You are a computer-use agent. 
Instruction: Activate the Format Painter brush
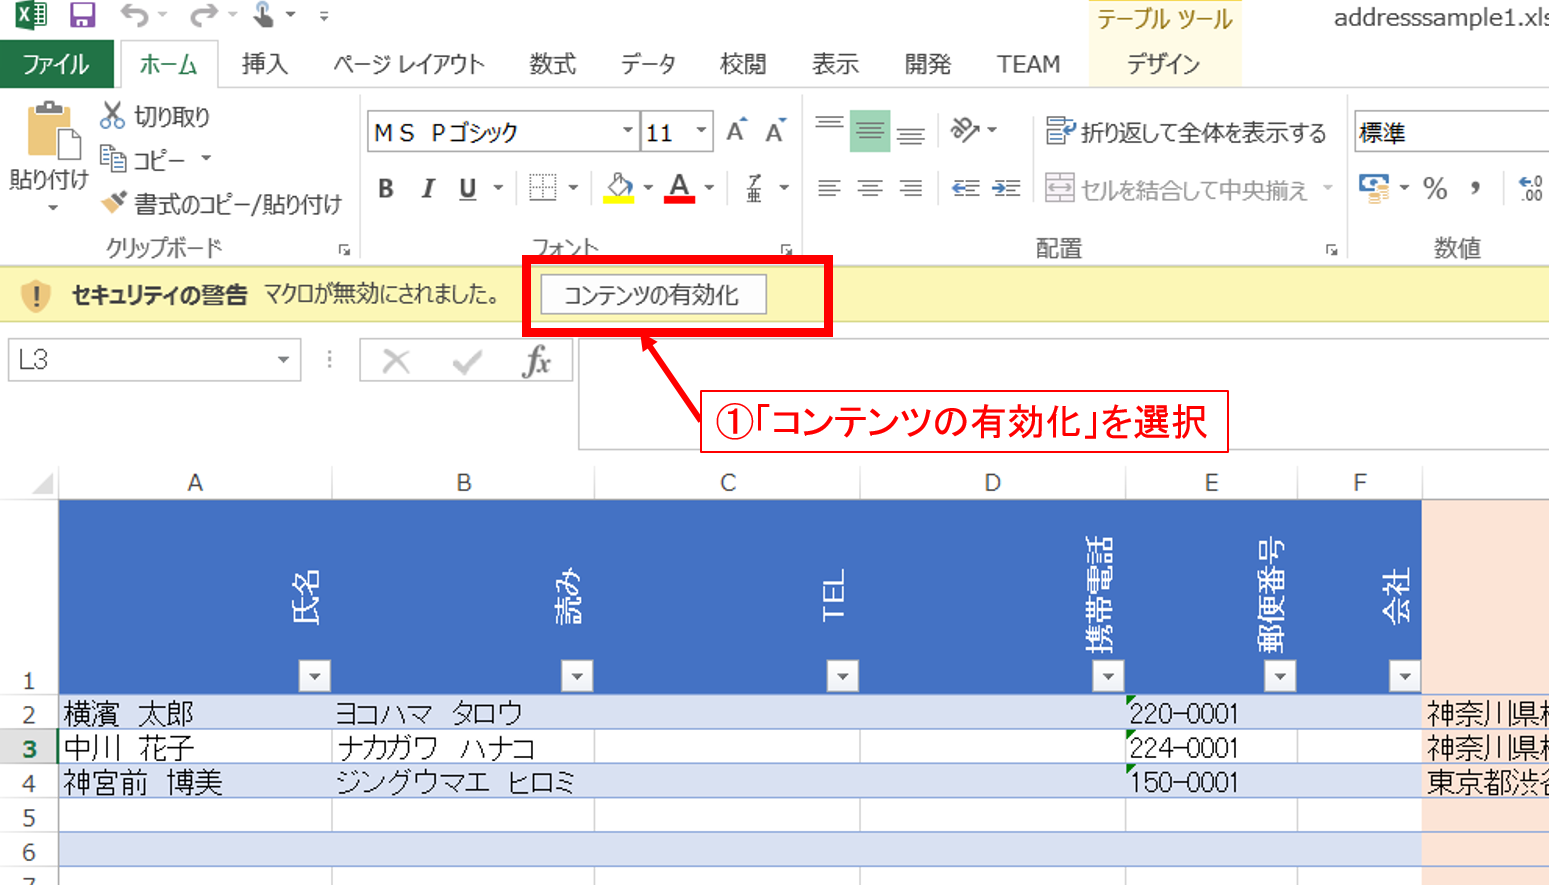coord(114,203)
